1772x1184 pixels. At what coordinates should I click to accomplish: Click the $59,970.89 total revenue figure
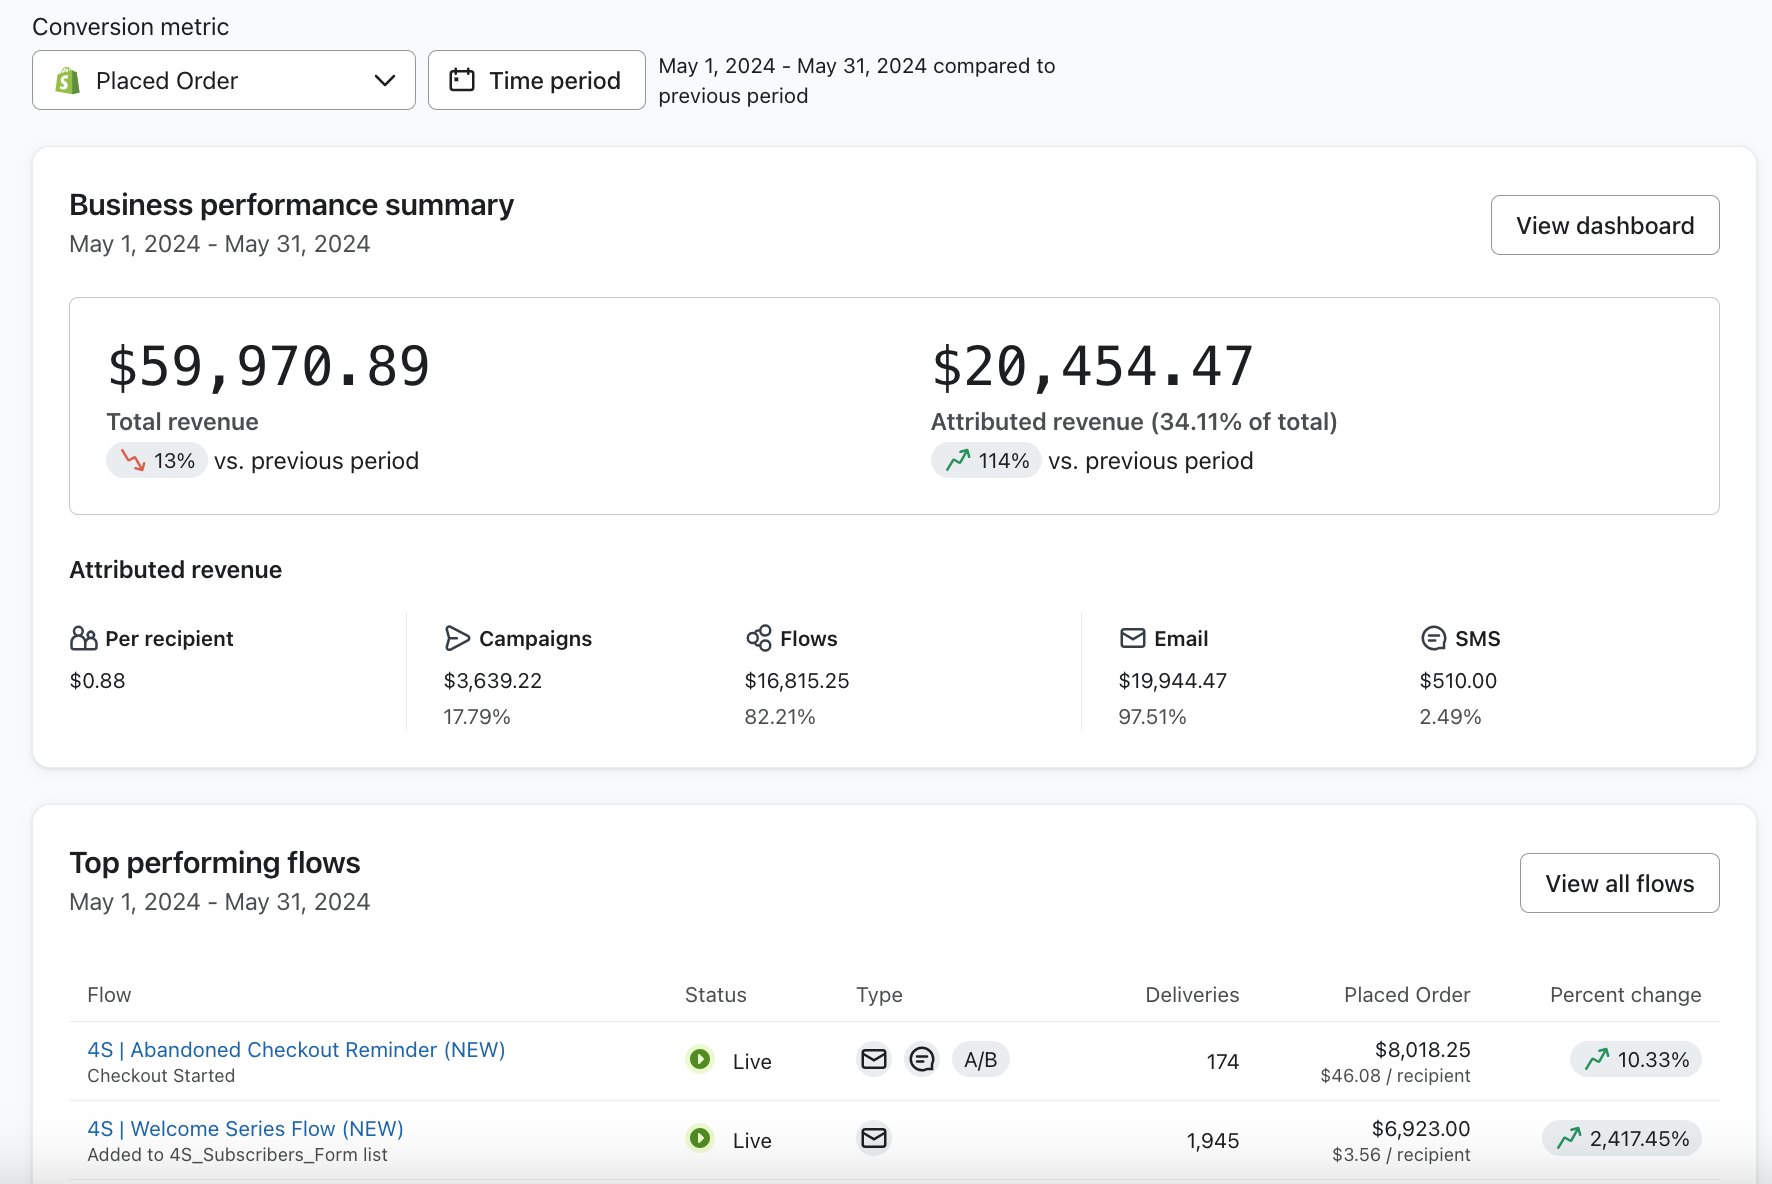(x=269, y=367)
